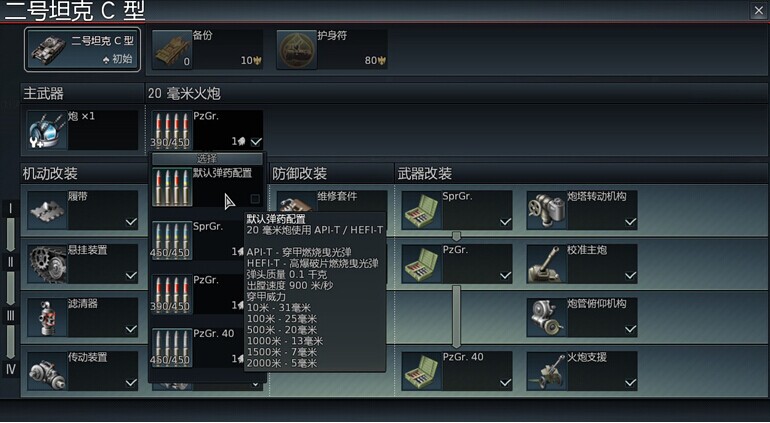Viewport: 770px width, 423px height.
Task: Select the 传动装置 transmission icon
Action: (x=47, y=371)
